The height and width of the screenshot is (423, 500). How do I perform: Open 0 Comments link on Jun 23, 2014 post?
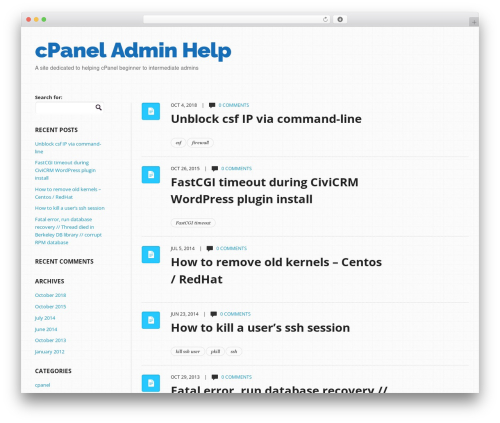tap(235, 314)
